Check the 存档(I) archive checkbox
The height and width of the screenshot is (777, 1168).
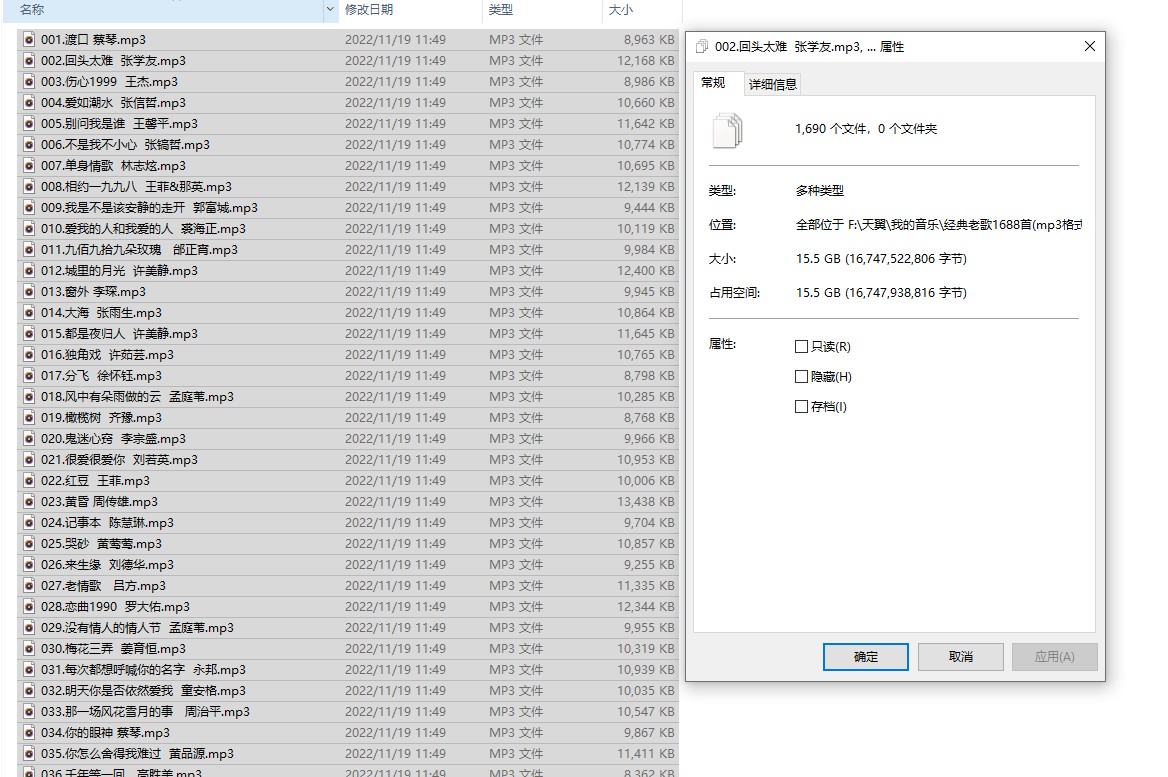point(802,406)
